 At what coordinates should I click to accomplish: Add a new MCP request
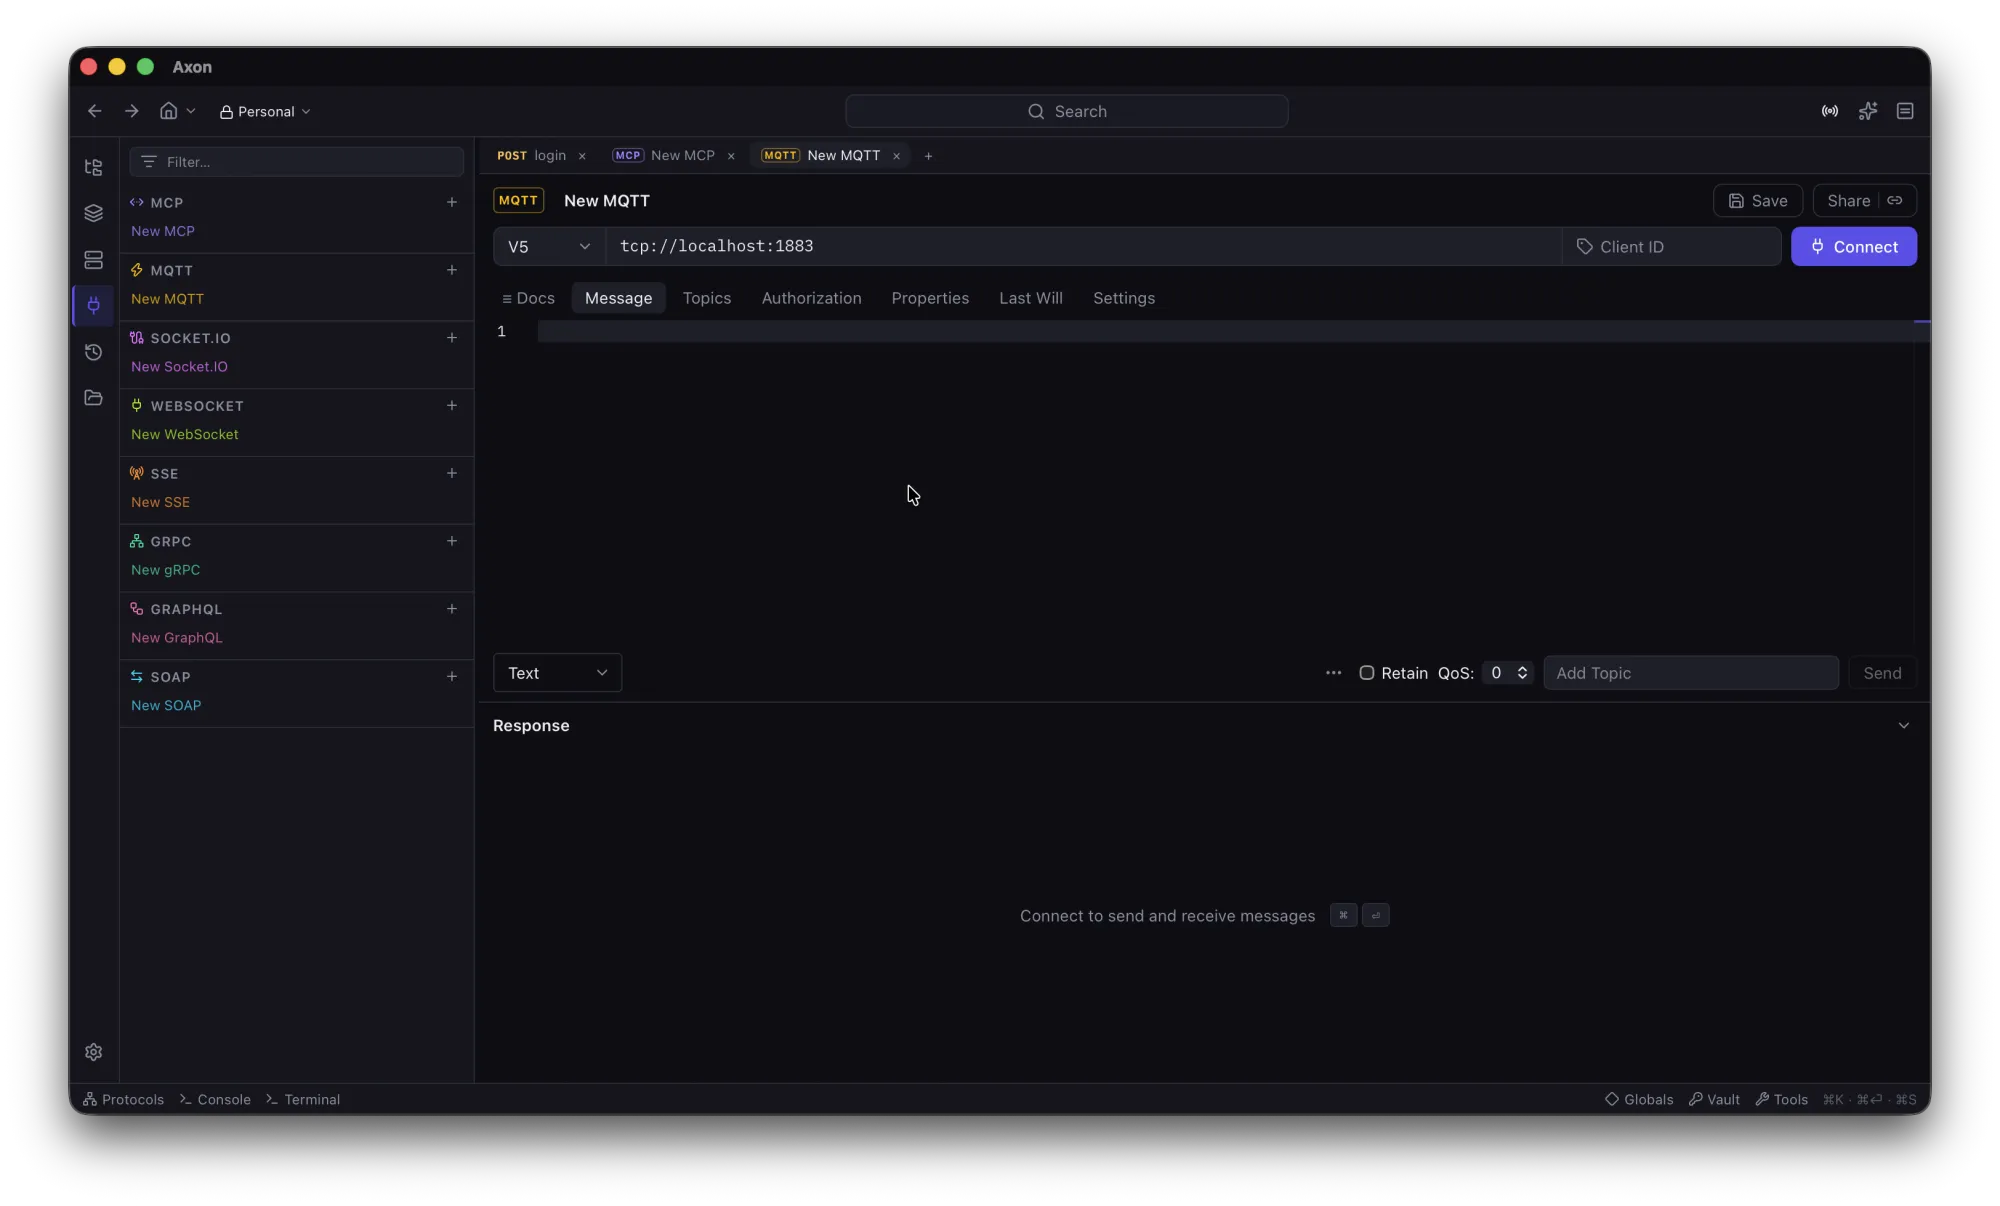tap(451, 202)
